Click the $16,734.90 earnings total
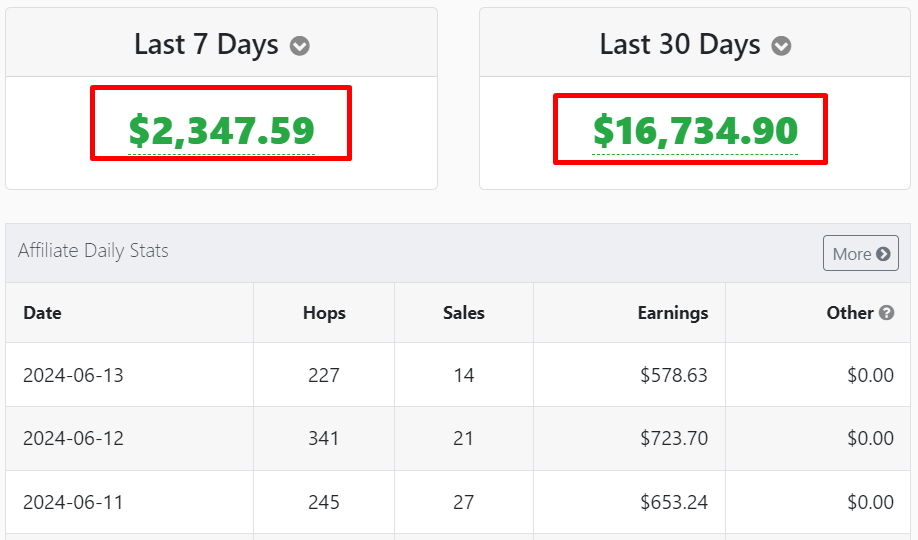The width and height of the screenshot is (918, 540). pyautogui.click(x=695, y=130)
